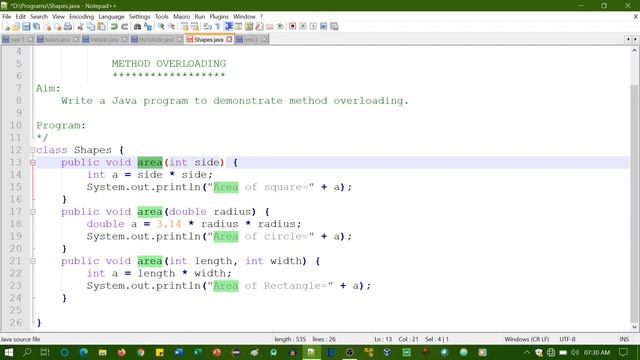Collapse the class Shapes fold marker
The image size is (640, 360).
click(x=33, y=150)
